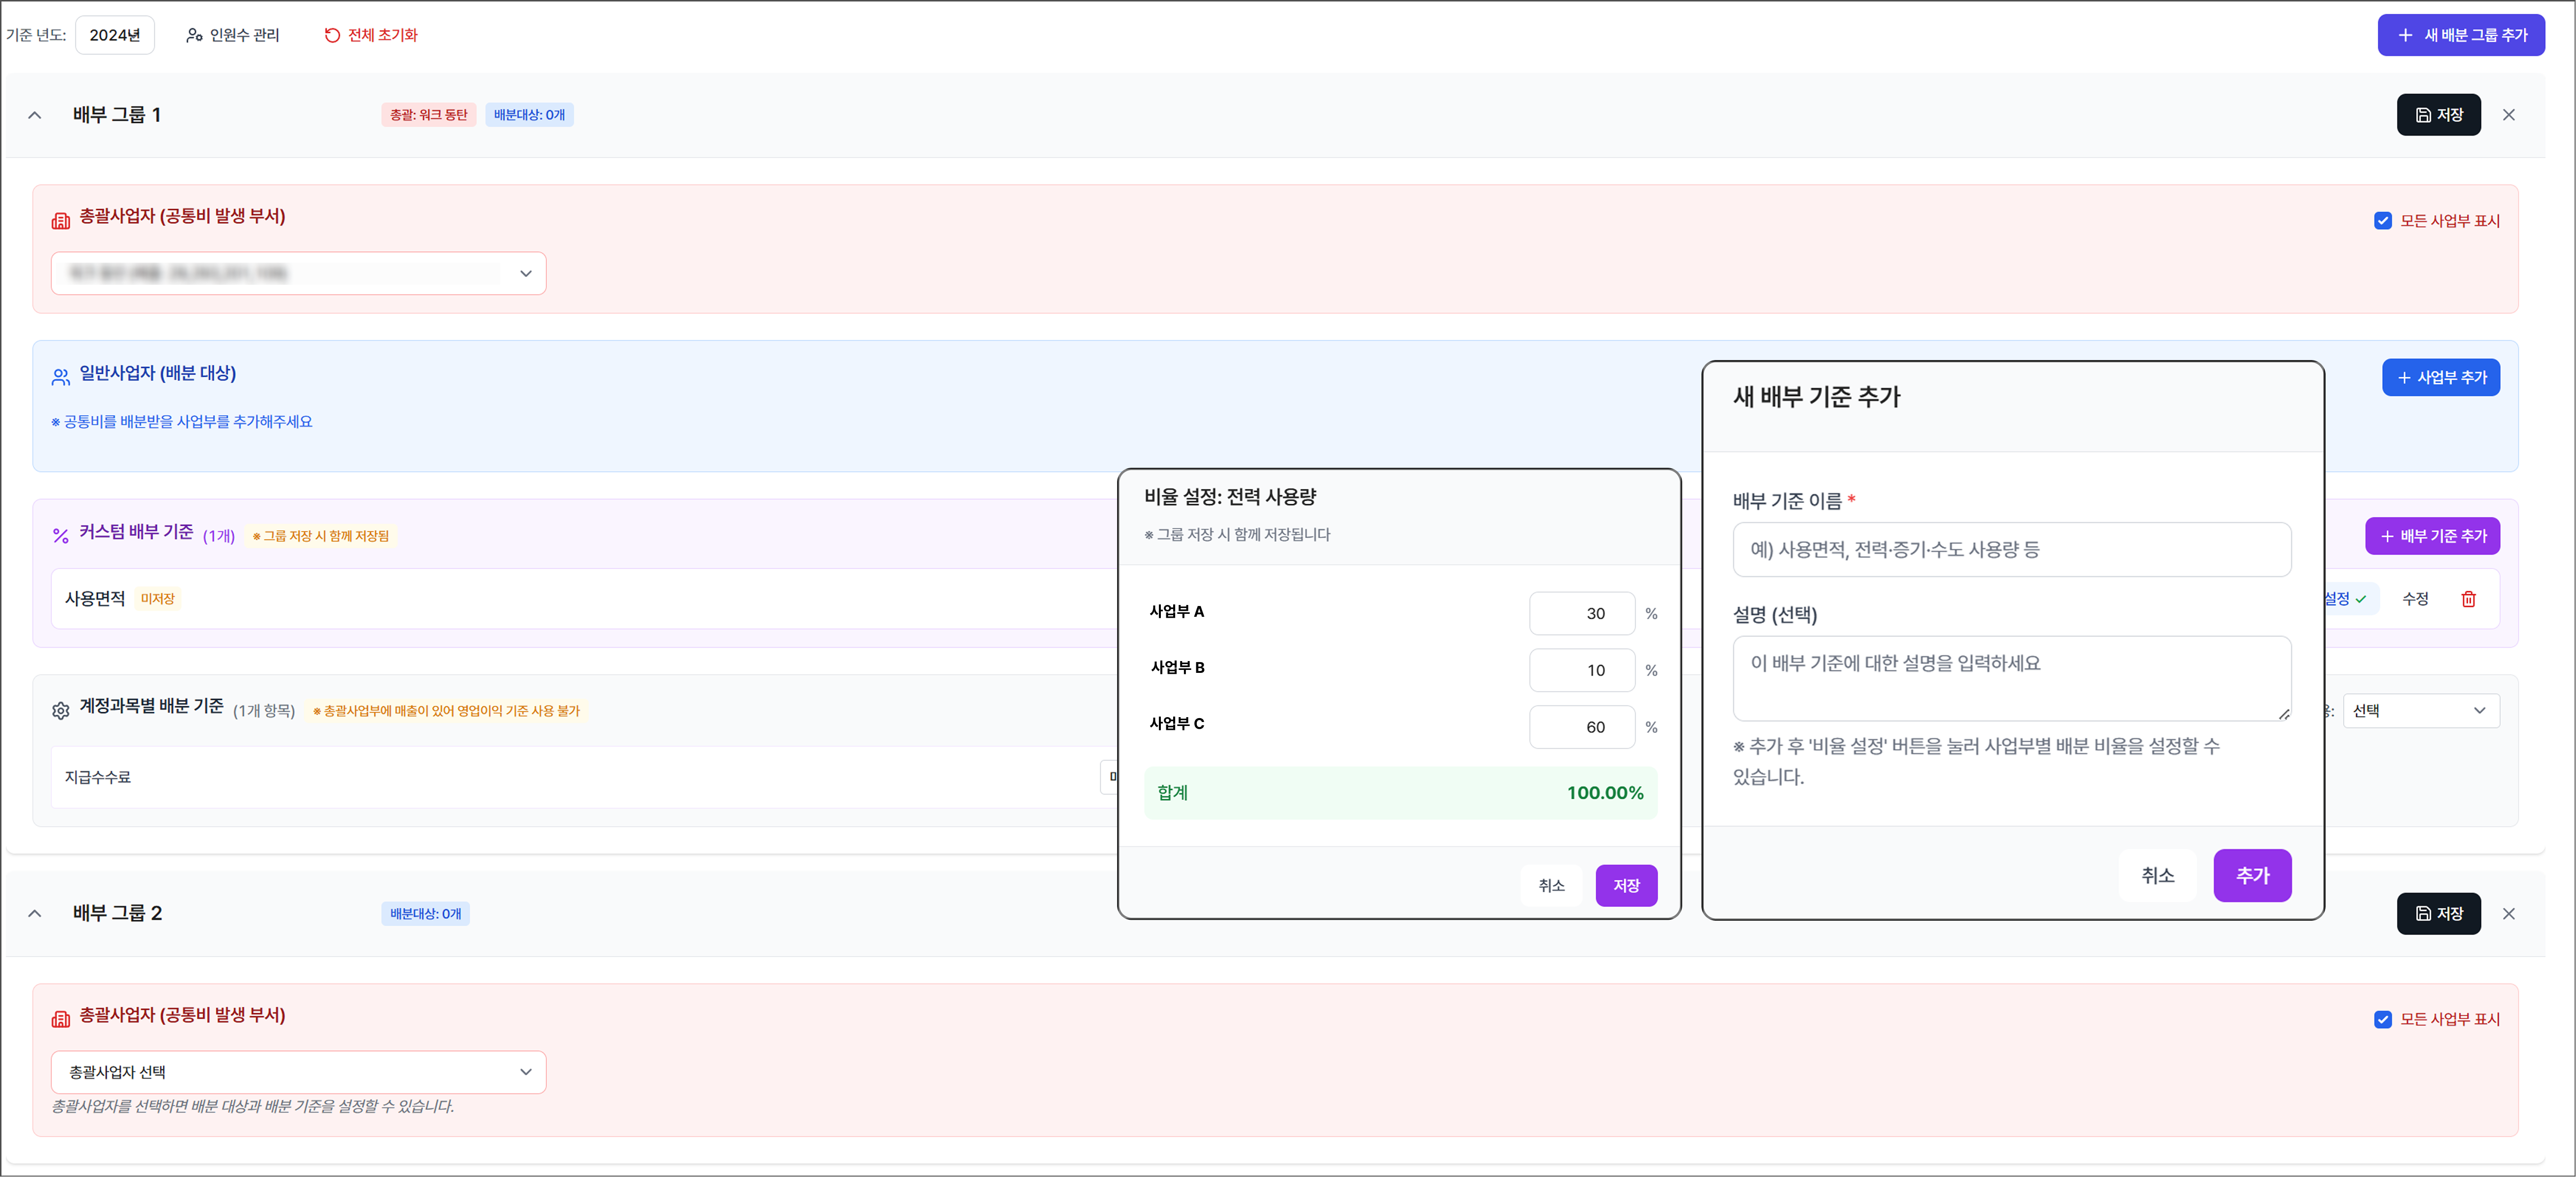Close 배부 그룹 1 with X icon

click(x=2508, y=115)
